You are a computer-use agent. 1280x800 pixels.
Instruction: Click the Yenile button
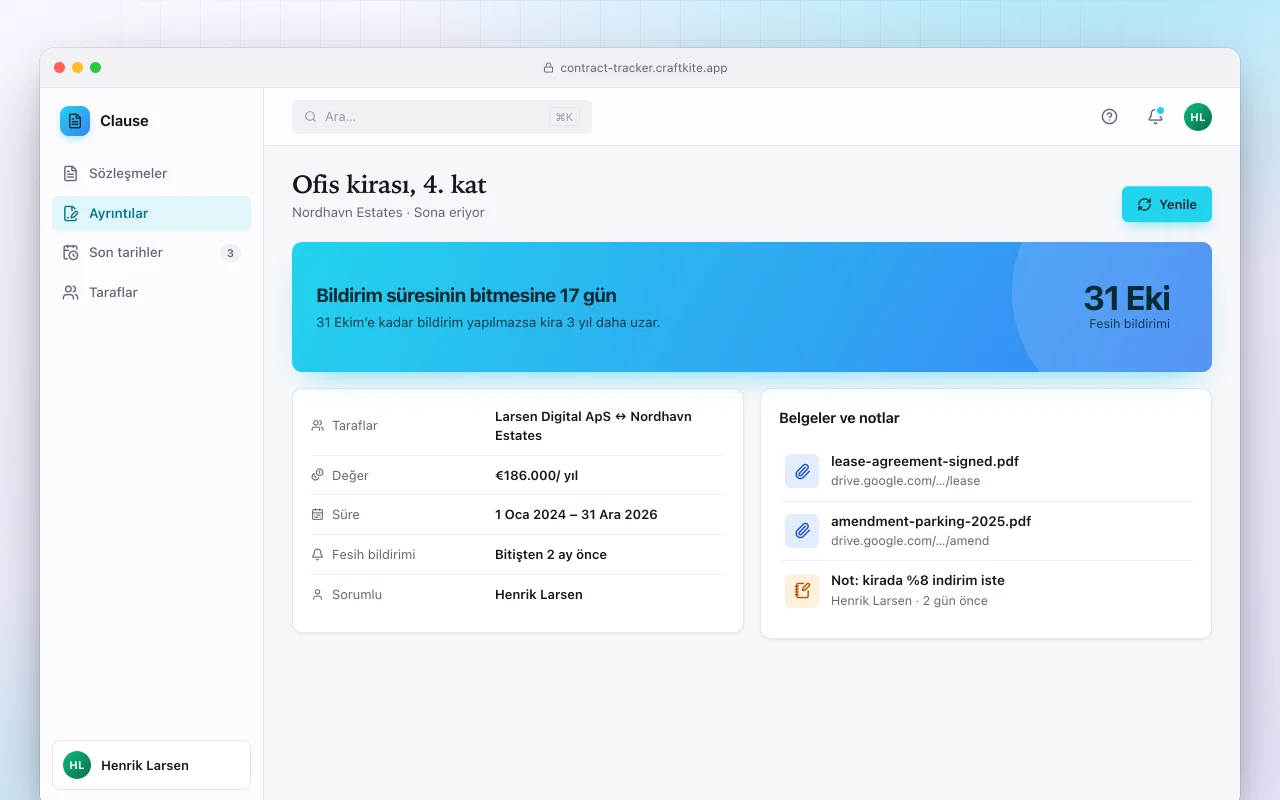(1167, 204)
